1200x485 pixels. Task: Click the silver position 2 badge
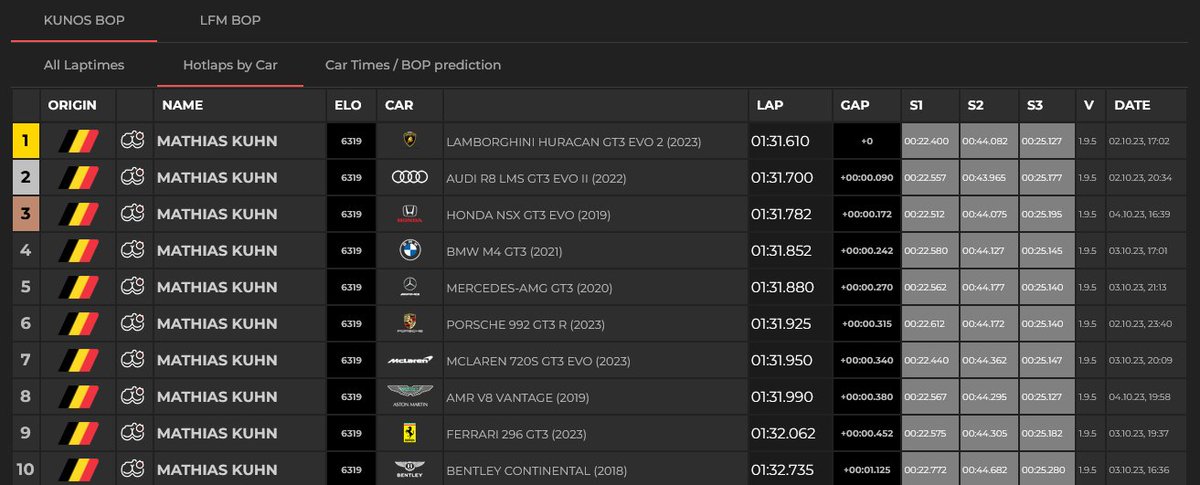pyautogui.click(x=25, y=177)
